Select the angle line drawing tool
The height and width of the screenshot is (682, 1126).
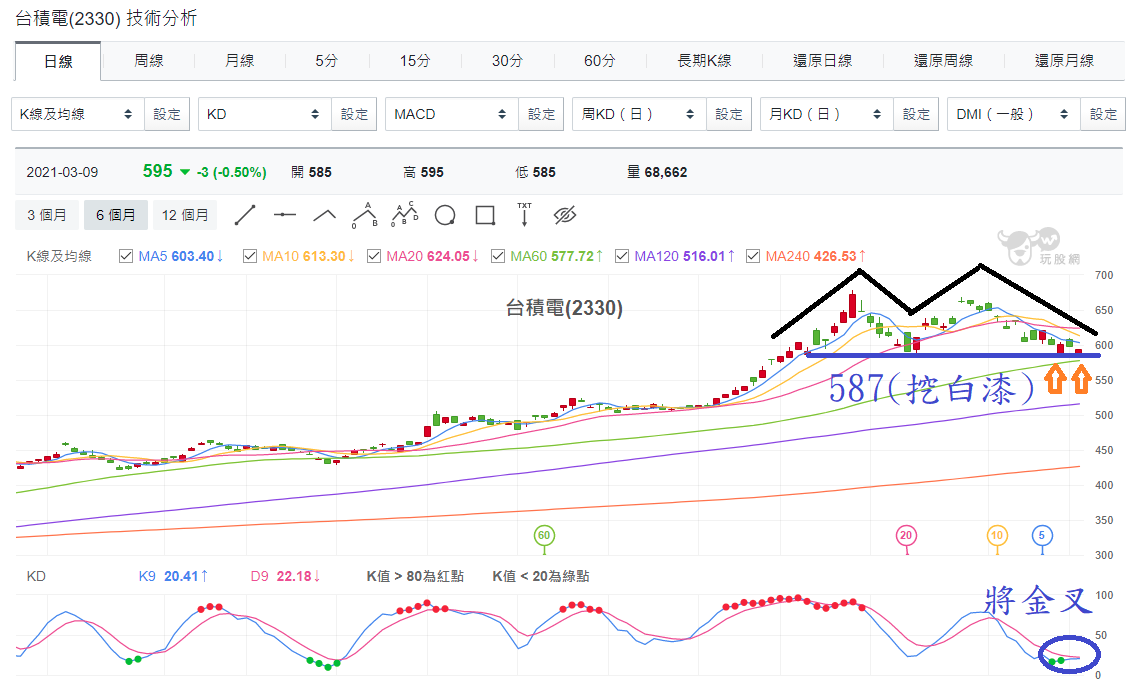325,215
